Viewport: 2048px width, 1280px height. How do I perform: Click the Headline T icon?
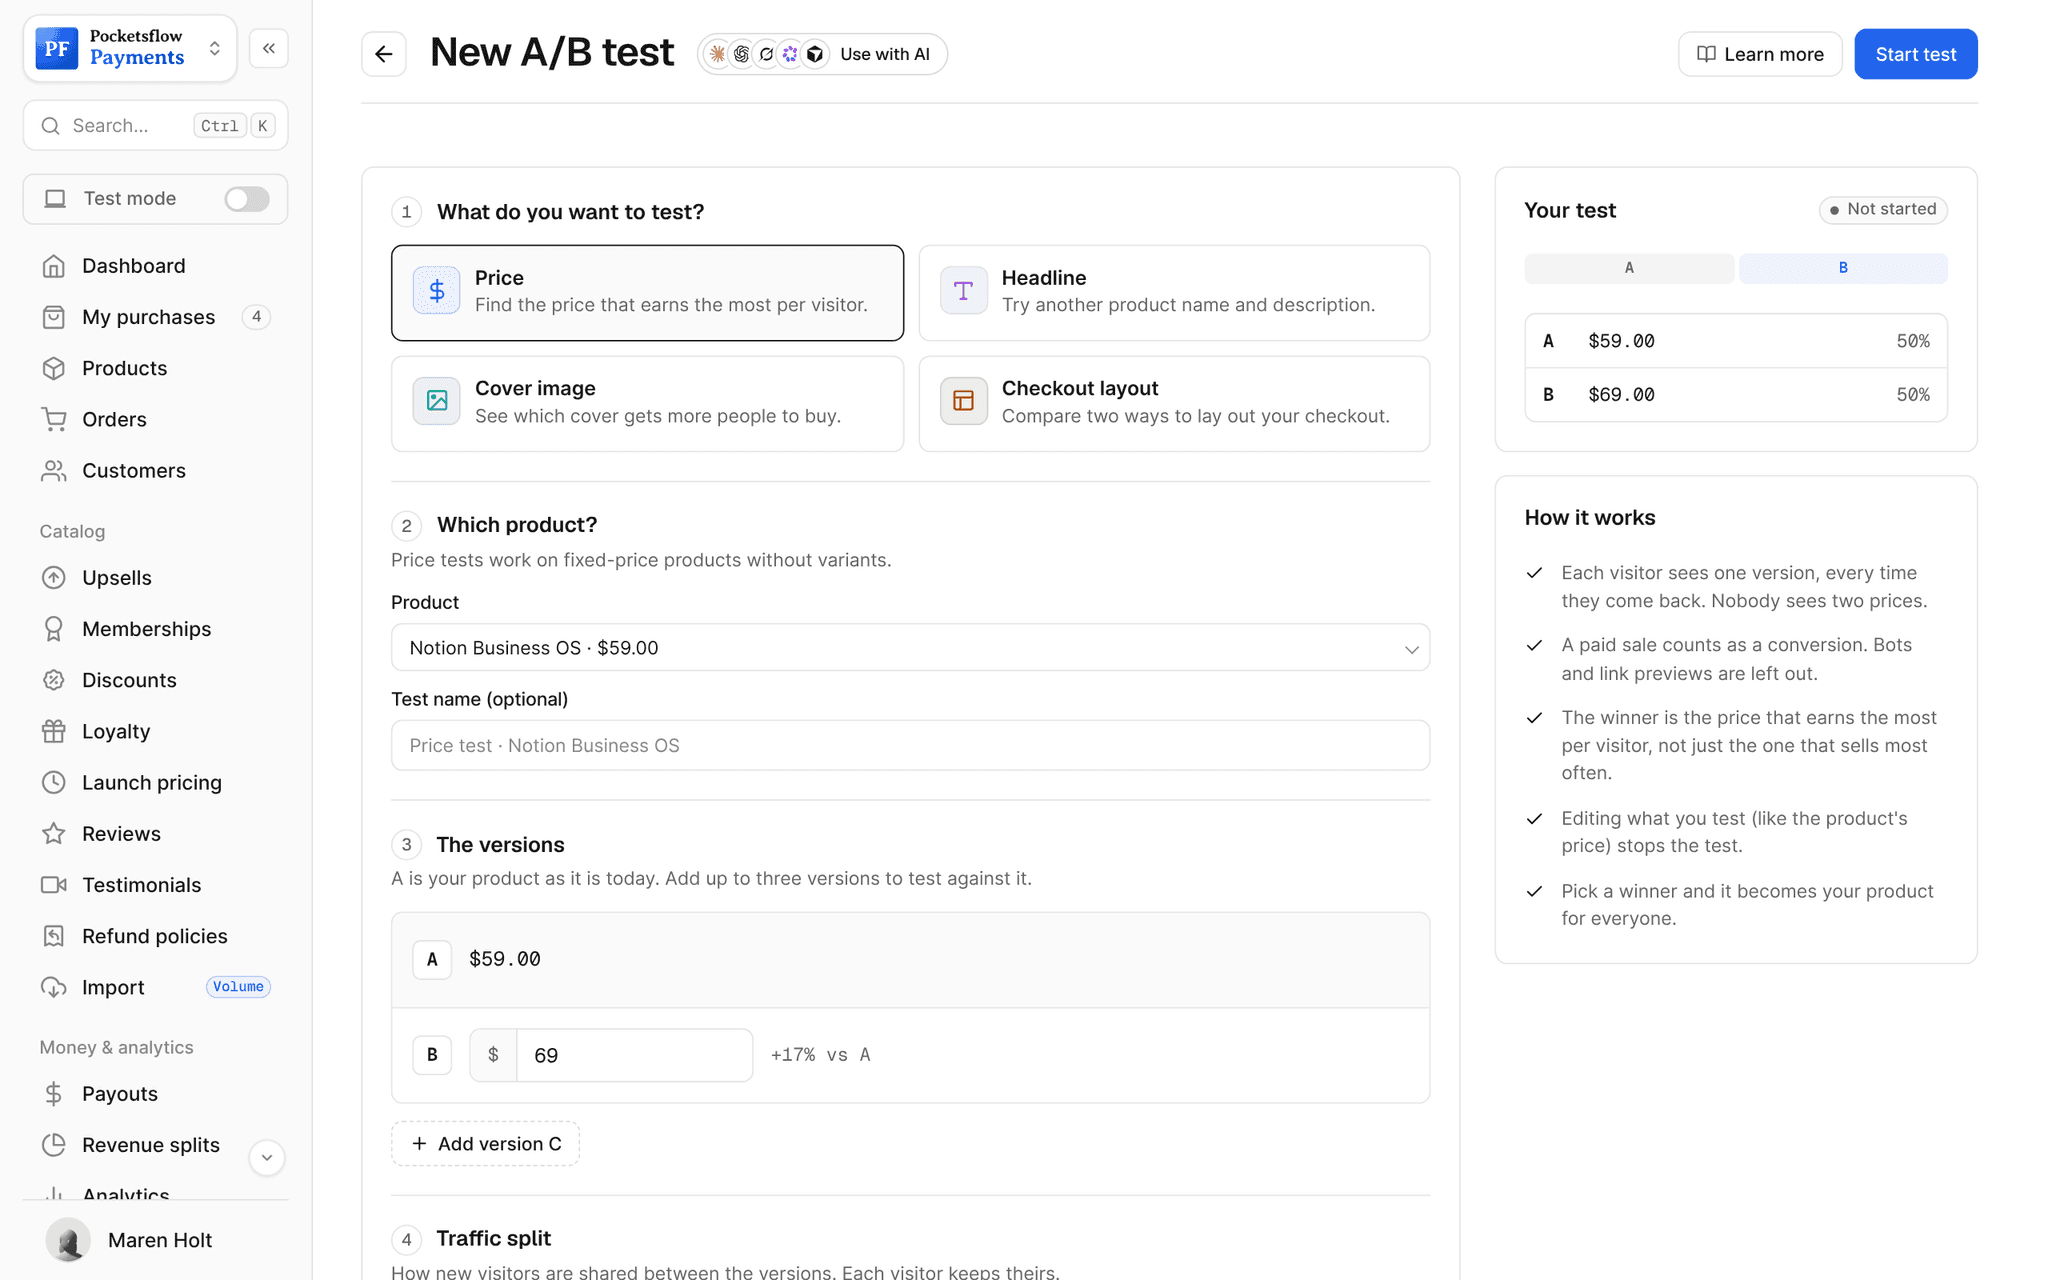(x=963, y=291)
